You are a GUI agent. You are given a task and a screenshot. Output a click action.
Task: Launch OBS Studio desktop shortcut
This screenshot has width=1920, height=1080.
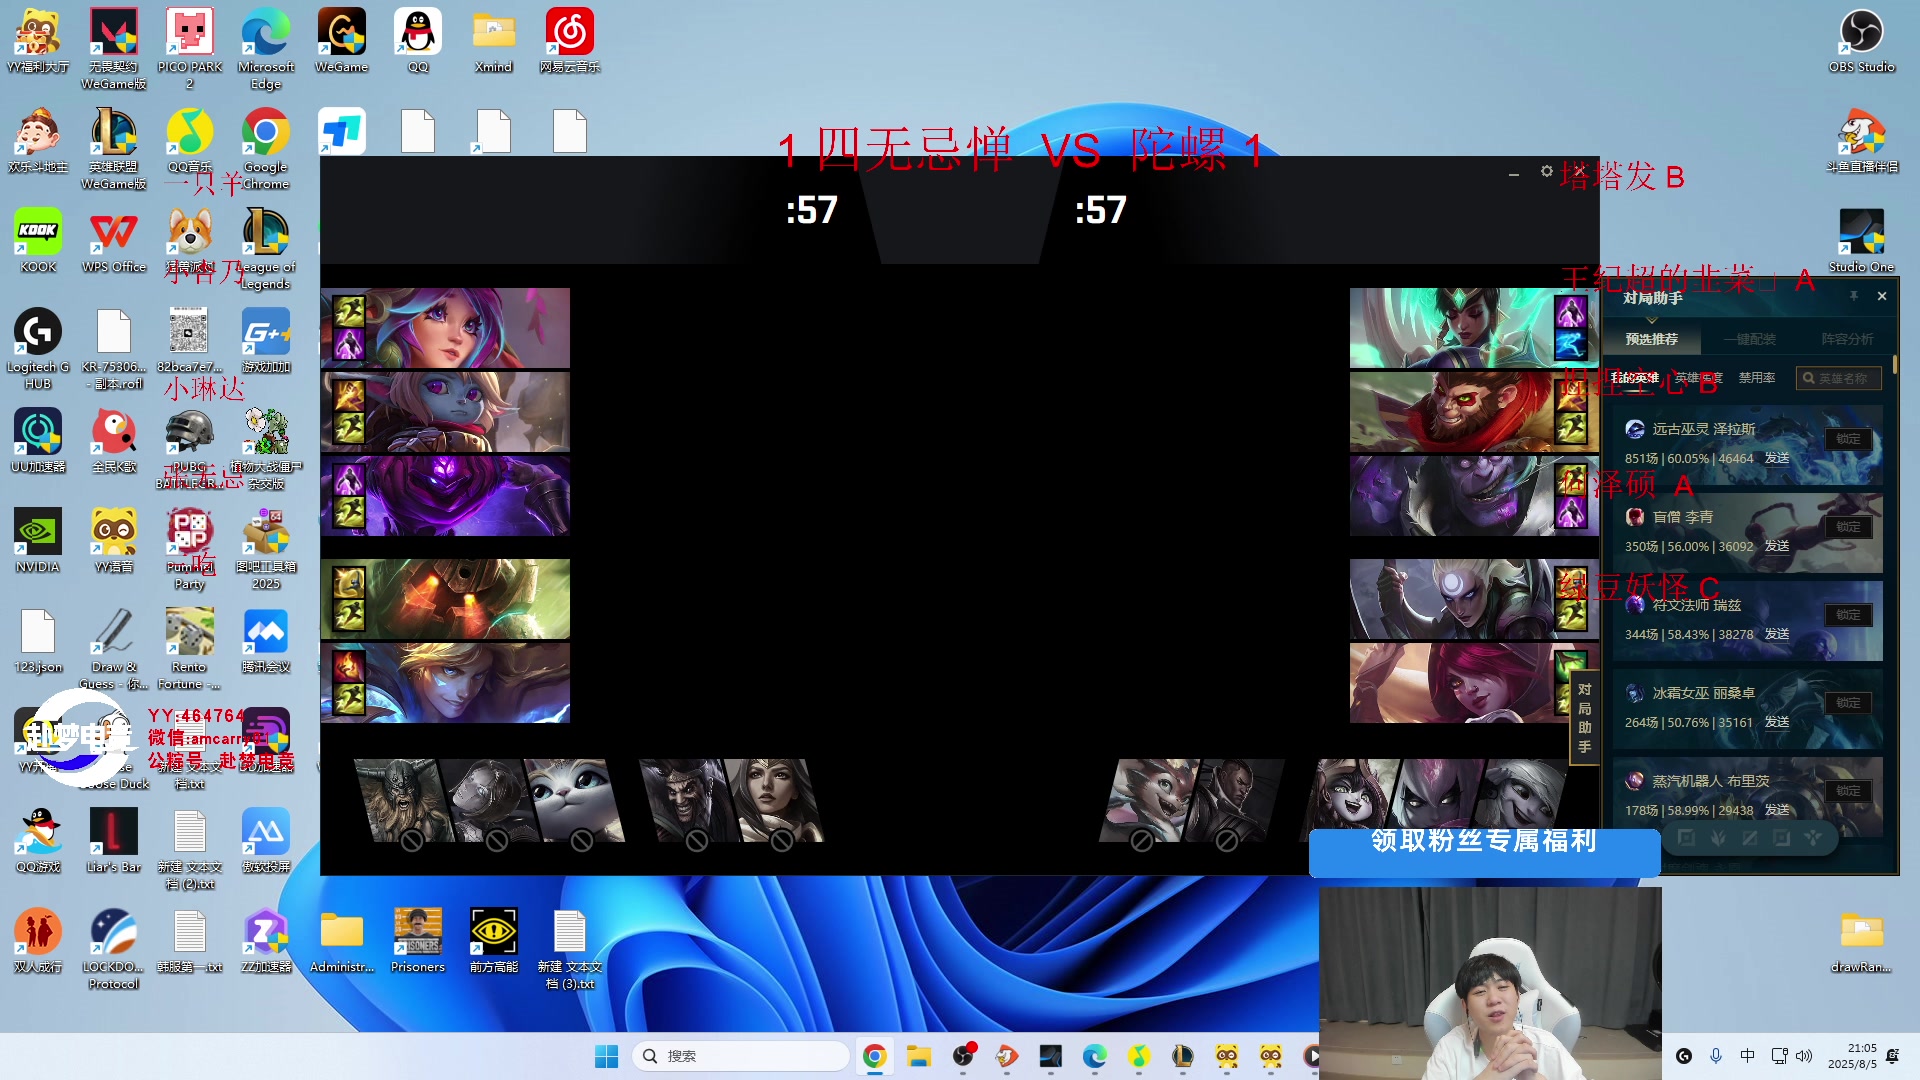point(1861,40)
